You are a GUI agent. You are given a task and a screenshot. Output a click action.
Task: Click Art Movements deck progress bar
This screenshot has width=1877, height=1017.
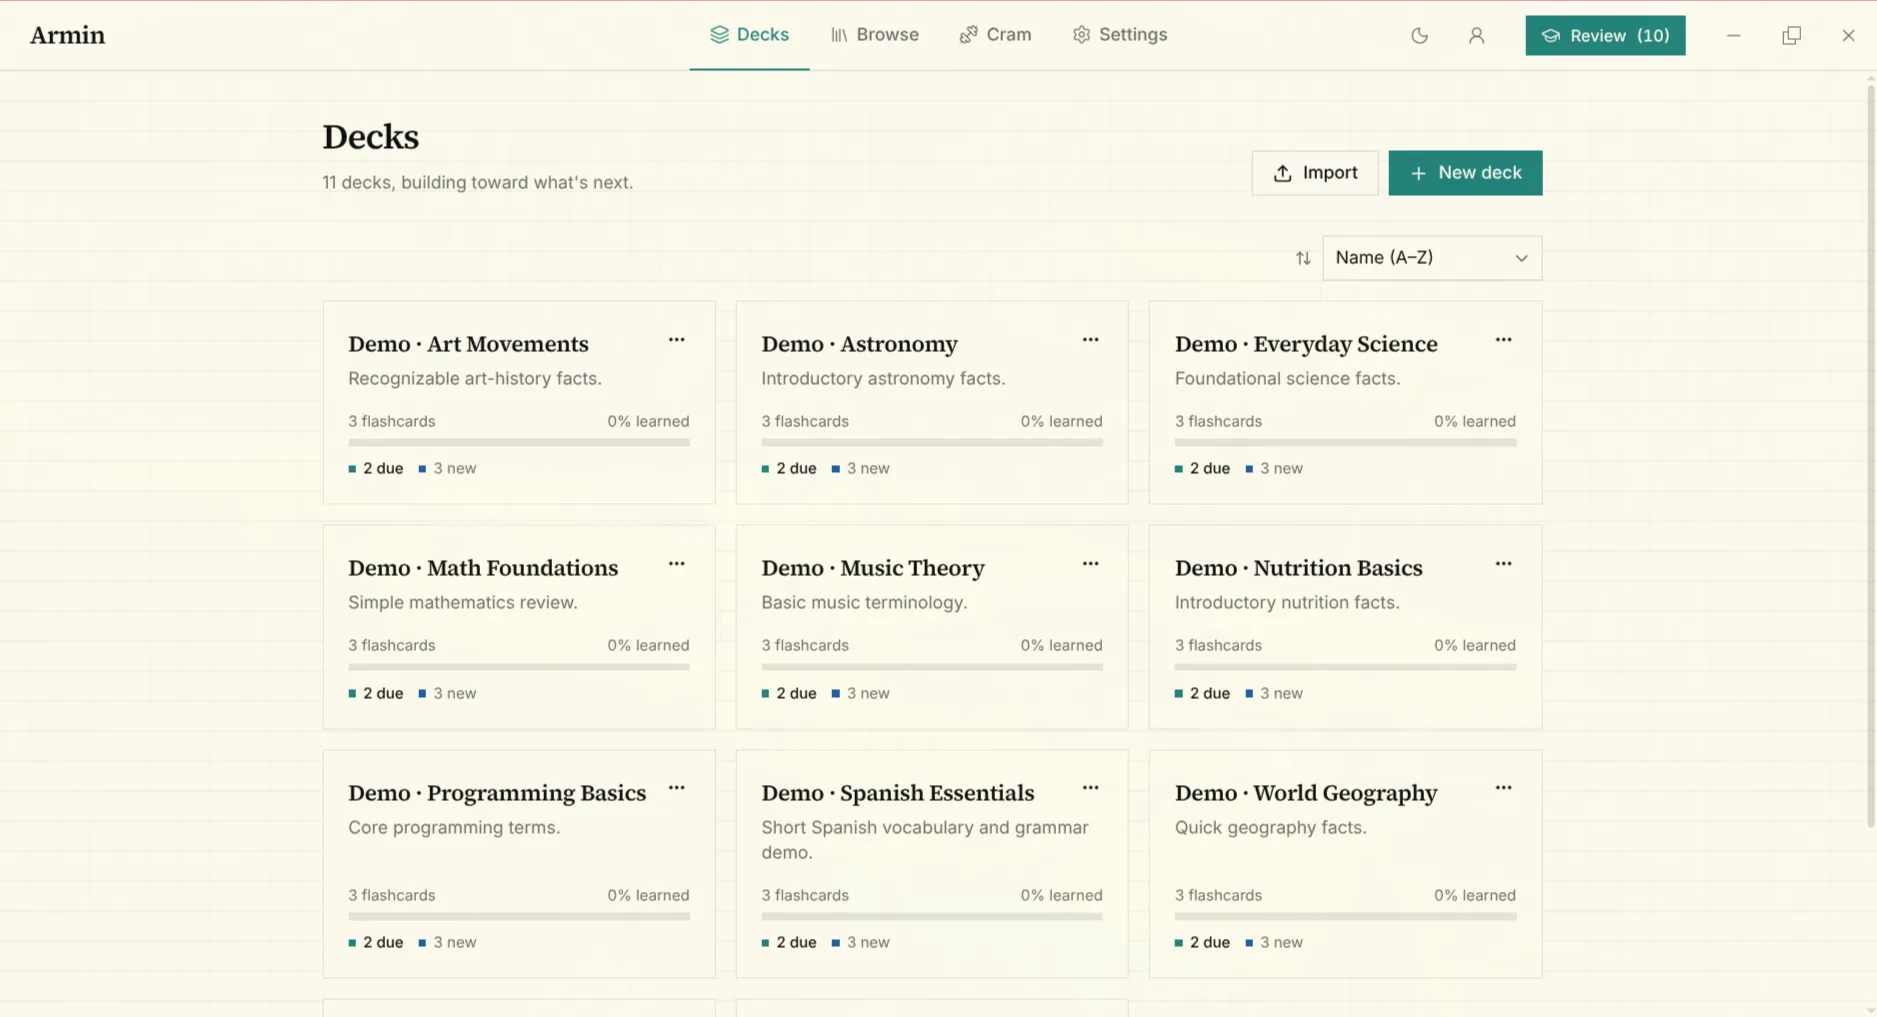(519, 442)
